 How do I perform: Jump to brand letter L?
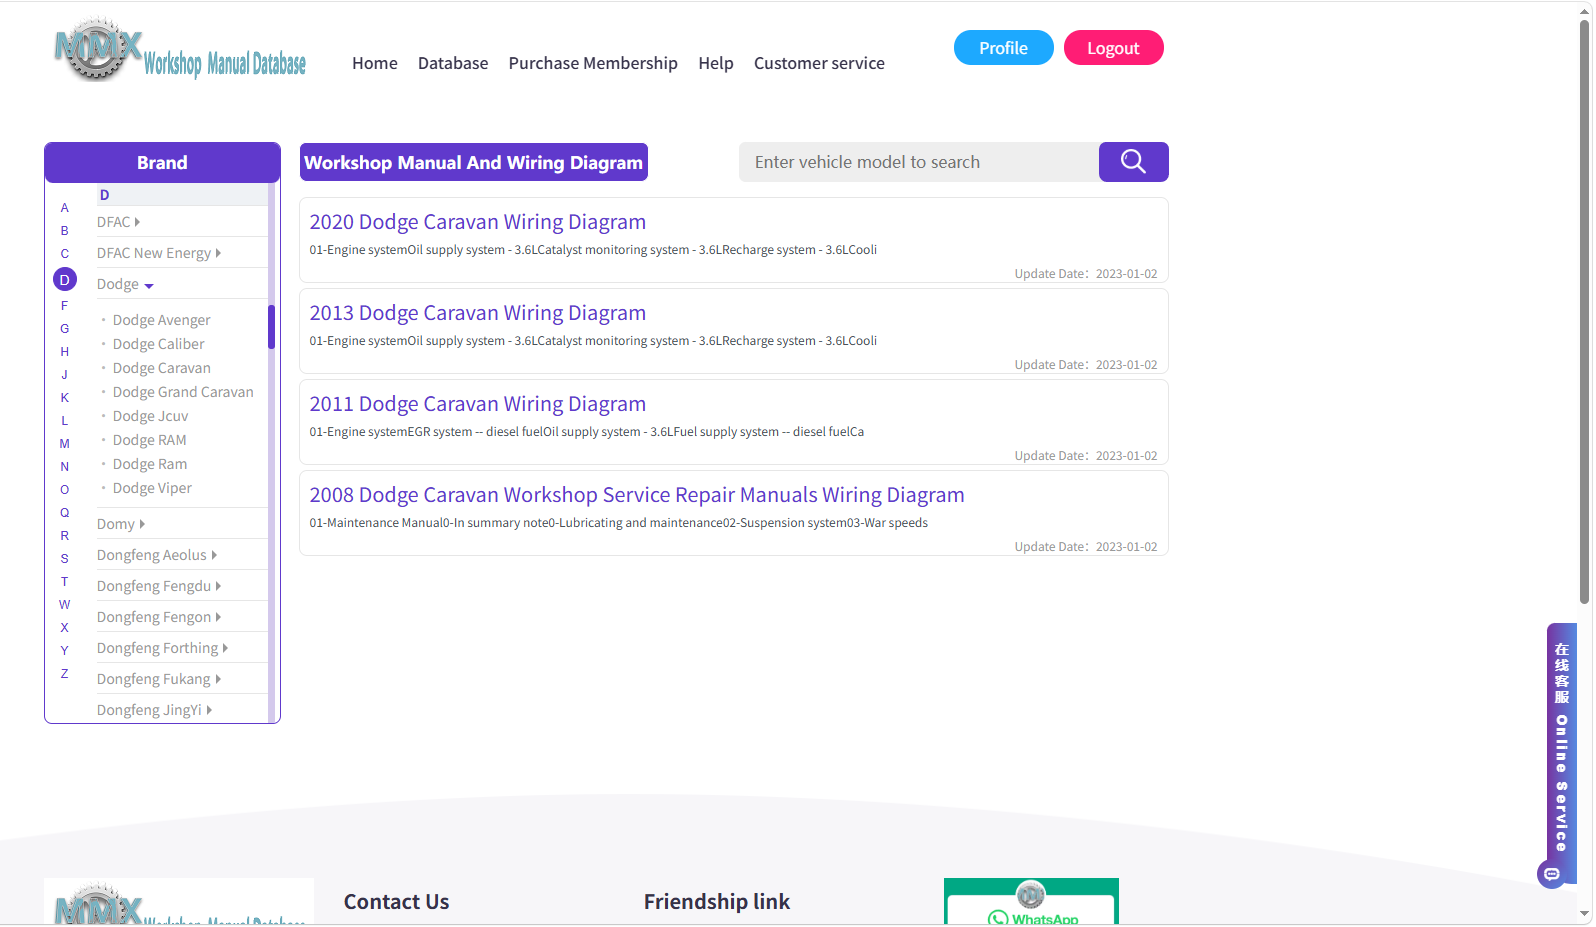(65, 421)
